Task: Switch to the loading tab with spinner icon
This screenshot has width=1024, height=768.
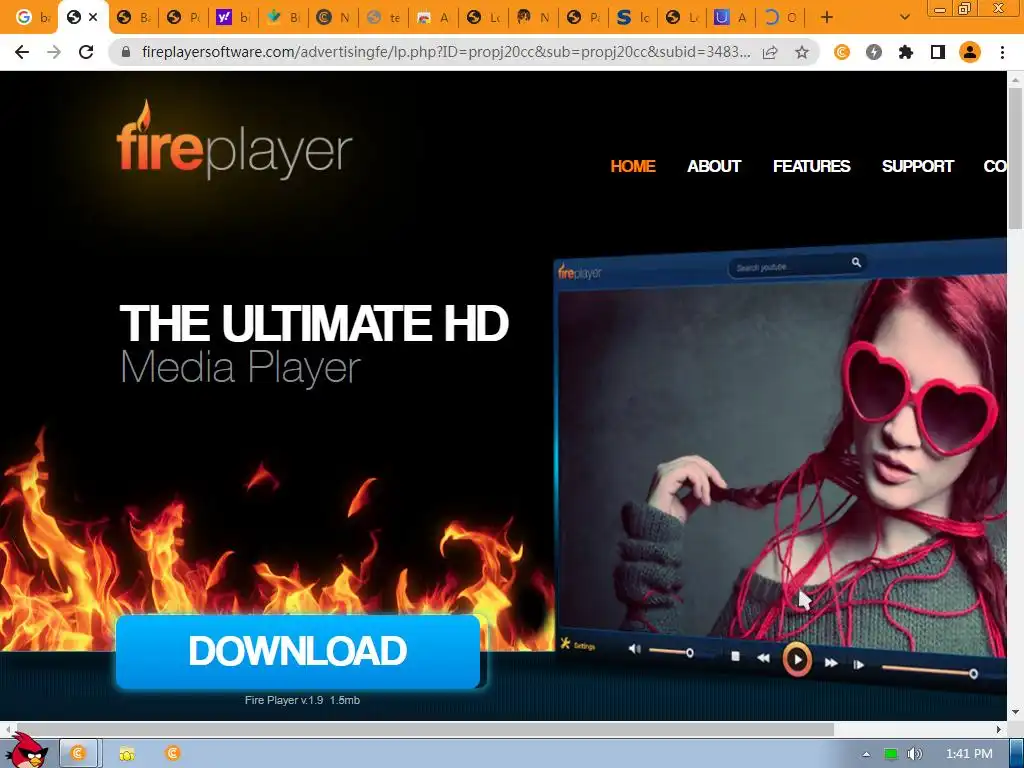Action: click(780, 18)
